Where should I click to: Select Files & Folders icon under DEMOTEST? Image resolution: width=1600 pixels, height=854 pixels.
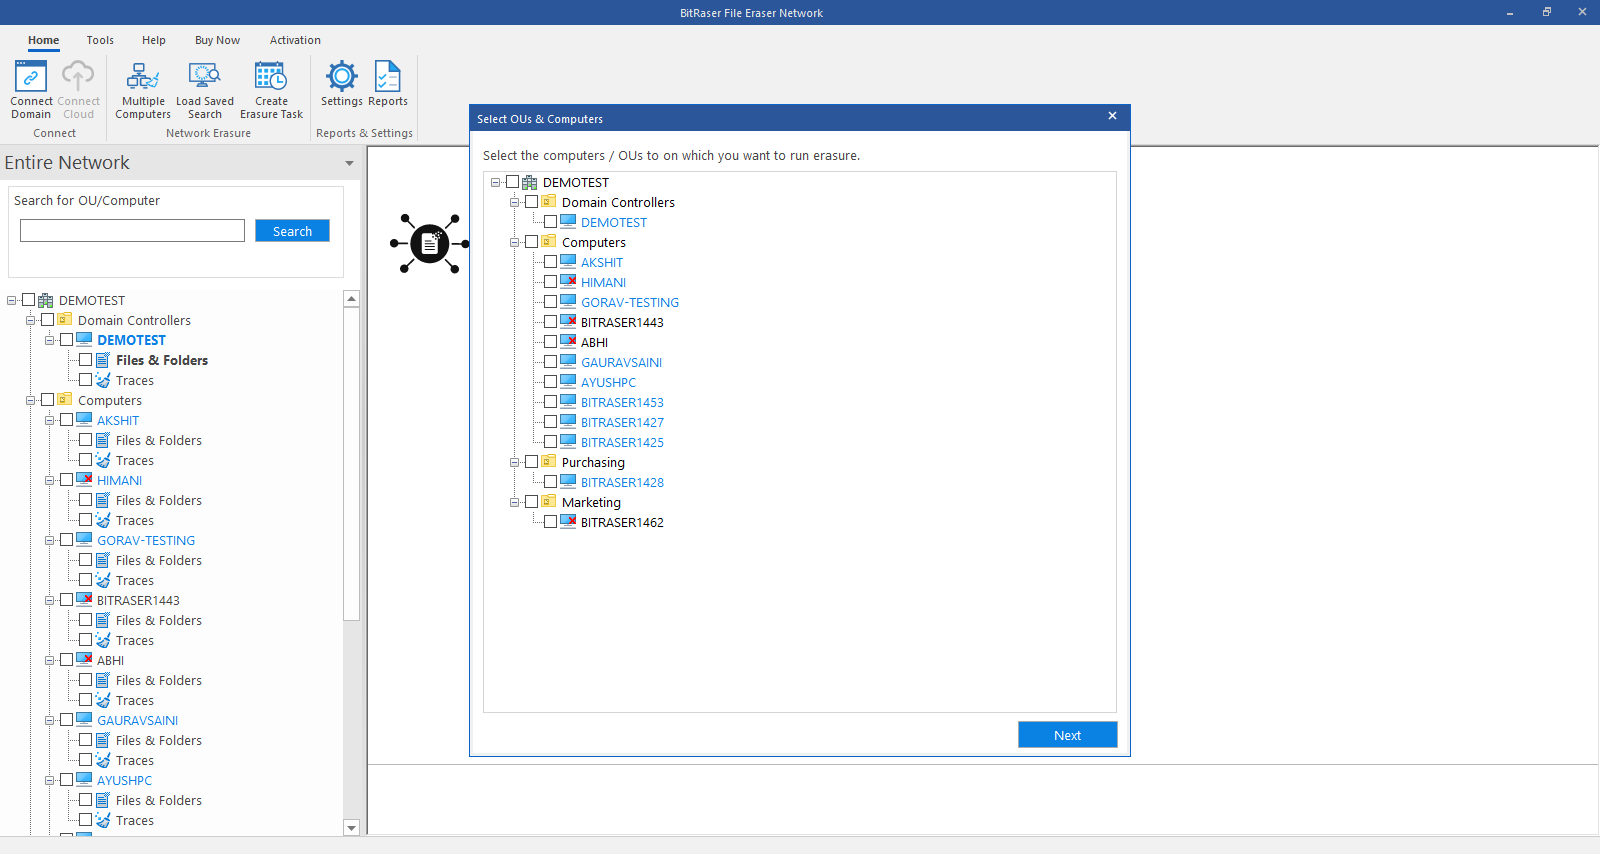pos(103,360)
